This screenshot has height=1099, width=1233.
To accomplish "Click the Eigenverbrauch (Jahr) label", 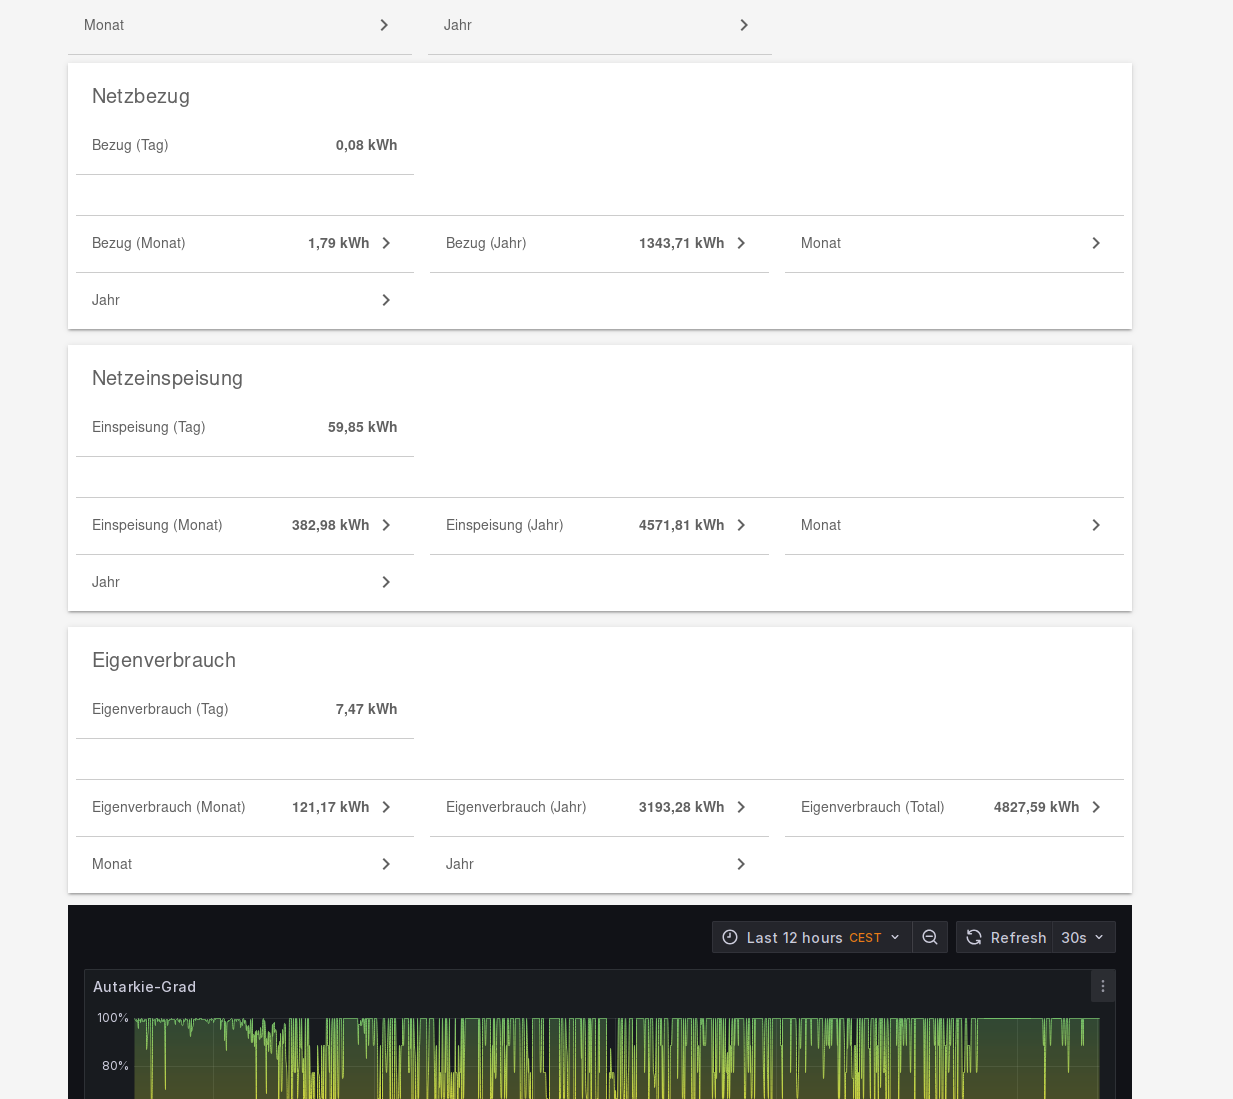I will 516,807.
